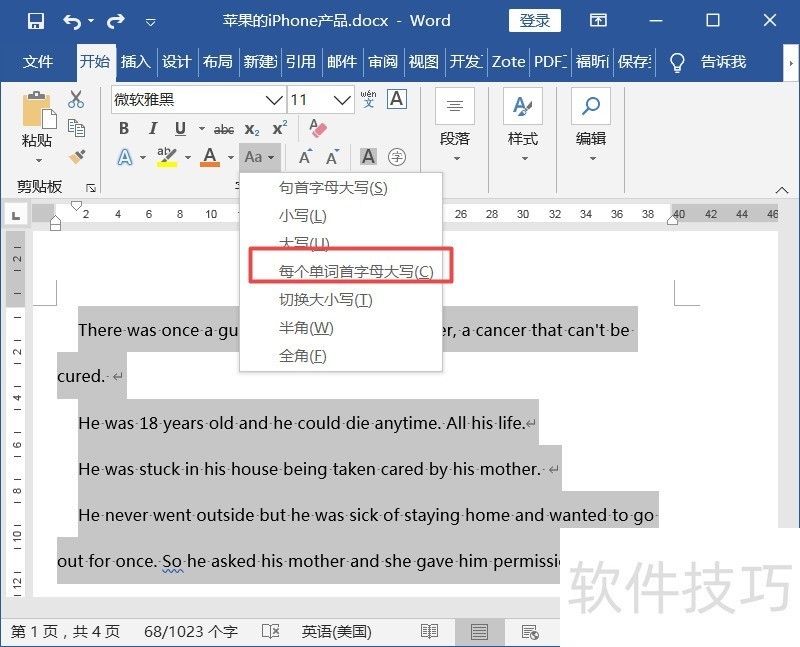
Task: Click the Clear Formatting eraser icon
Action: (x=318, y=129)
